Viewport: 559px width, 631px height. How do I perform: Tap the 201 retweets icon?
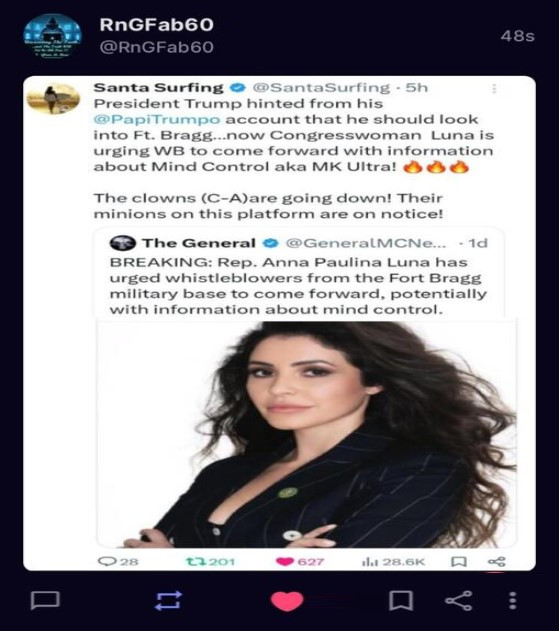click(x=196, y=561)
